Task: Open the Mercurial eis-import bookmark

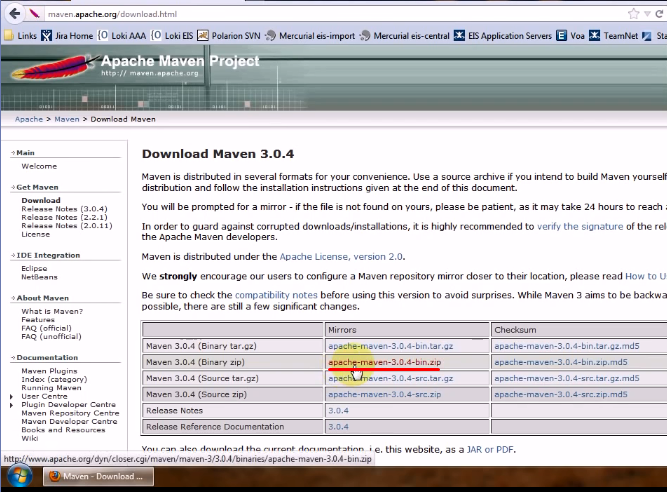Action: point(310,36)
